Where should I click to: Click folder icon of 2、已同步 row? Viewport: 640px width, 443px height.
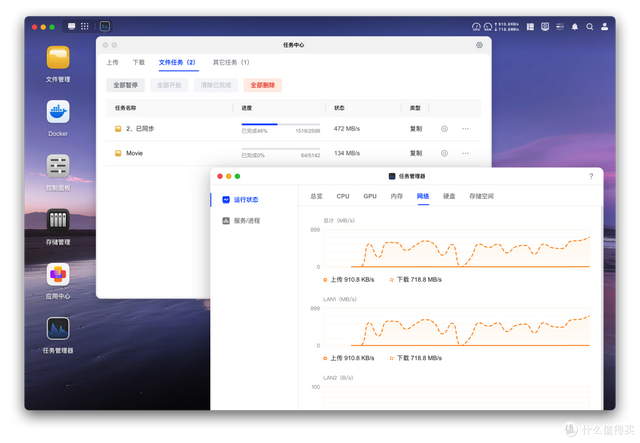[118, 129]
